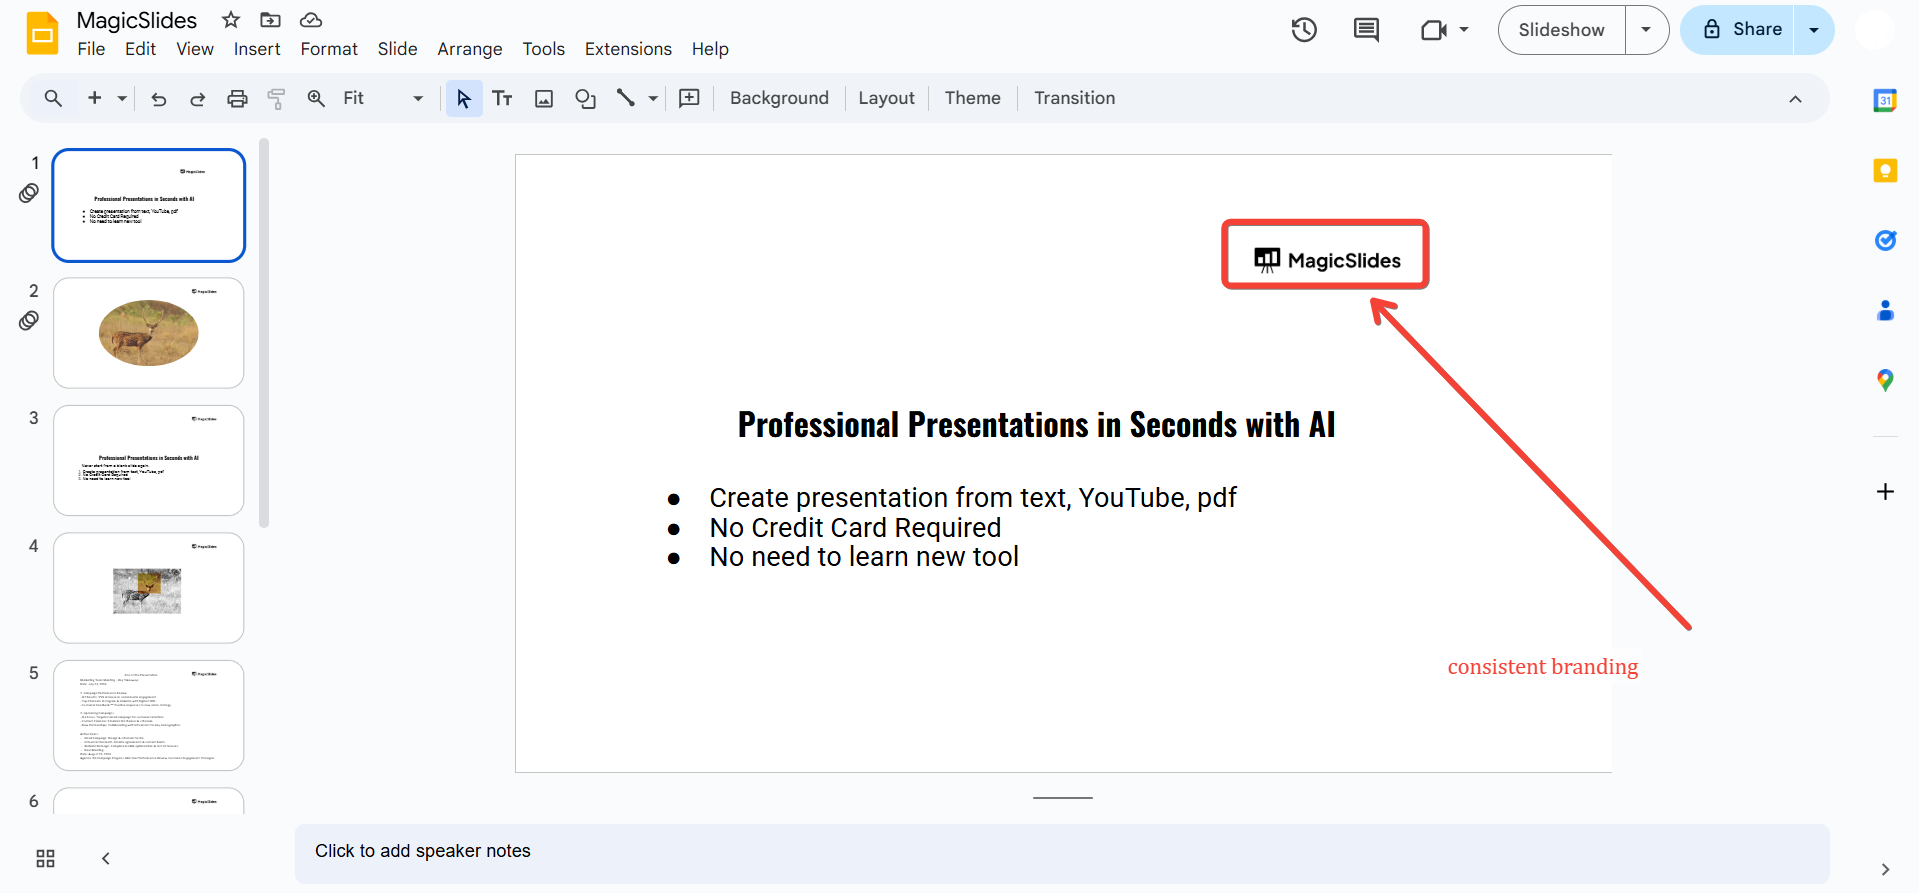1919x893 pixels.
Task: Open Google Calendar side panel
Action: pyautogui.click(x=1885, y=100)
